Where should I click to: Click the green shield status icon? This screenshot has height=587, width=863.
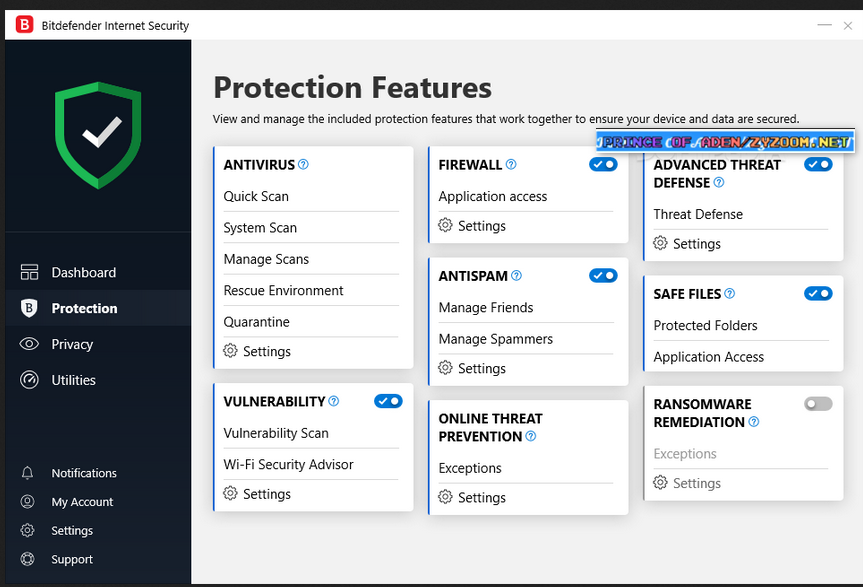pos(98,135)
